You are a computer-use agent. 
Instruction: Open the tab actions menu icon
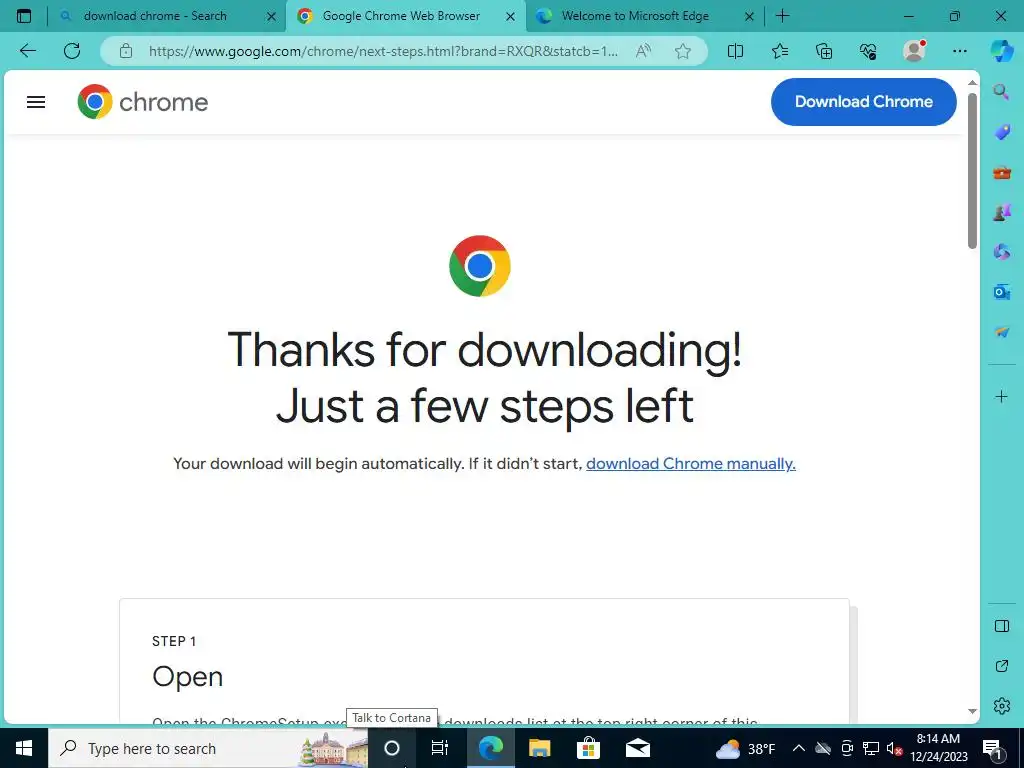(x=24, y=16)
